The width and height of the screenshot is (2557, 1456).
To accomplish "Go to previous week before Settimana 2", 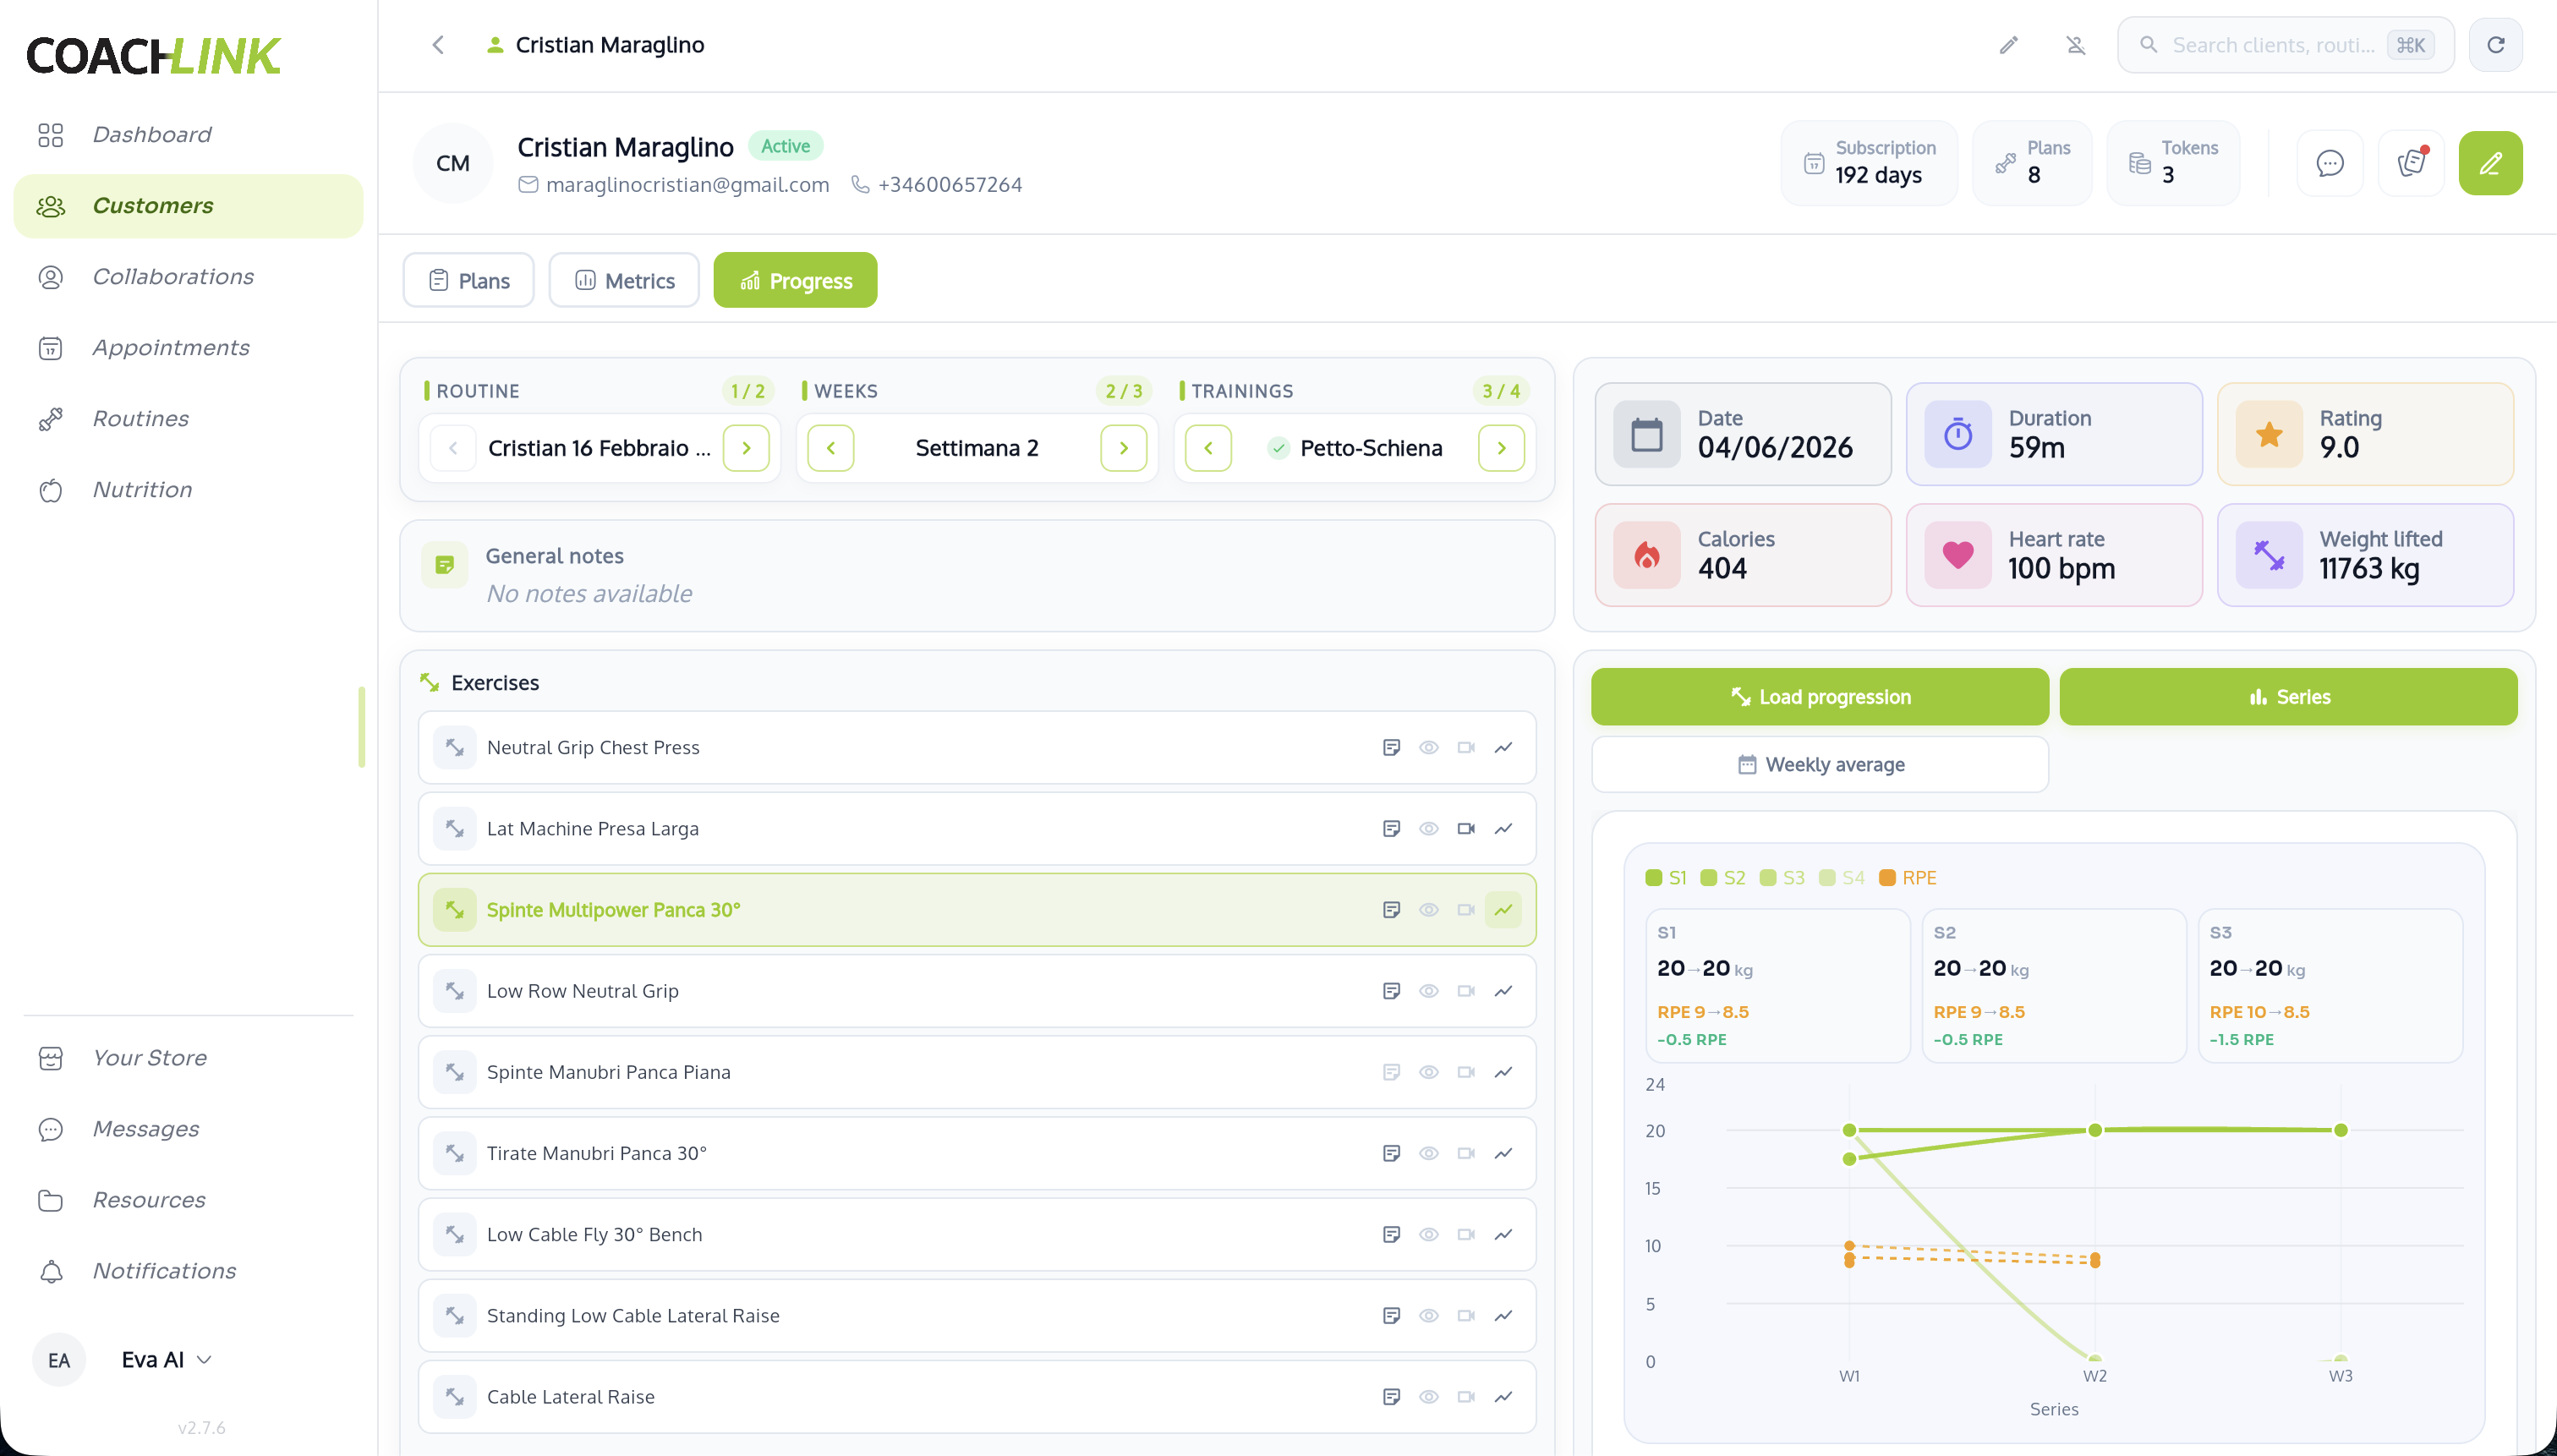I will [830, 448].
